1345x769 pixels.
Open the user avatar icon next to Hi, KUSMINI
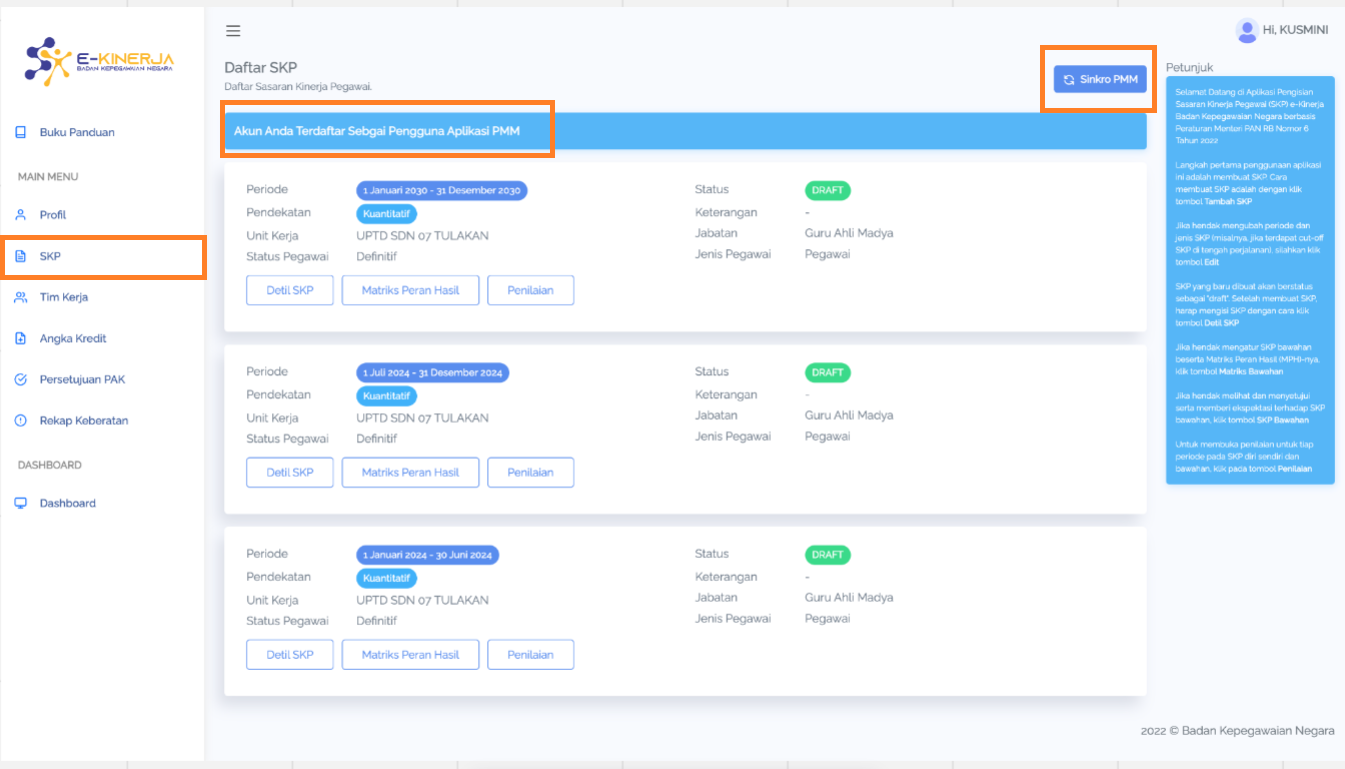pos(1247,30)
